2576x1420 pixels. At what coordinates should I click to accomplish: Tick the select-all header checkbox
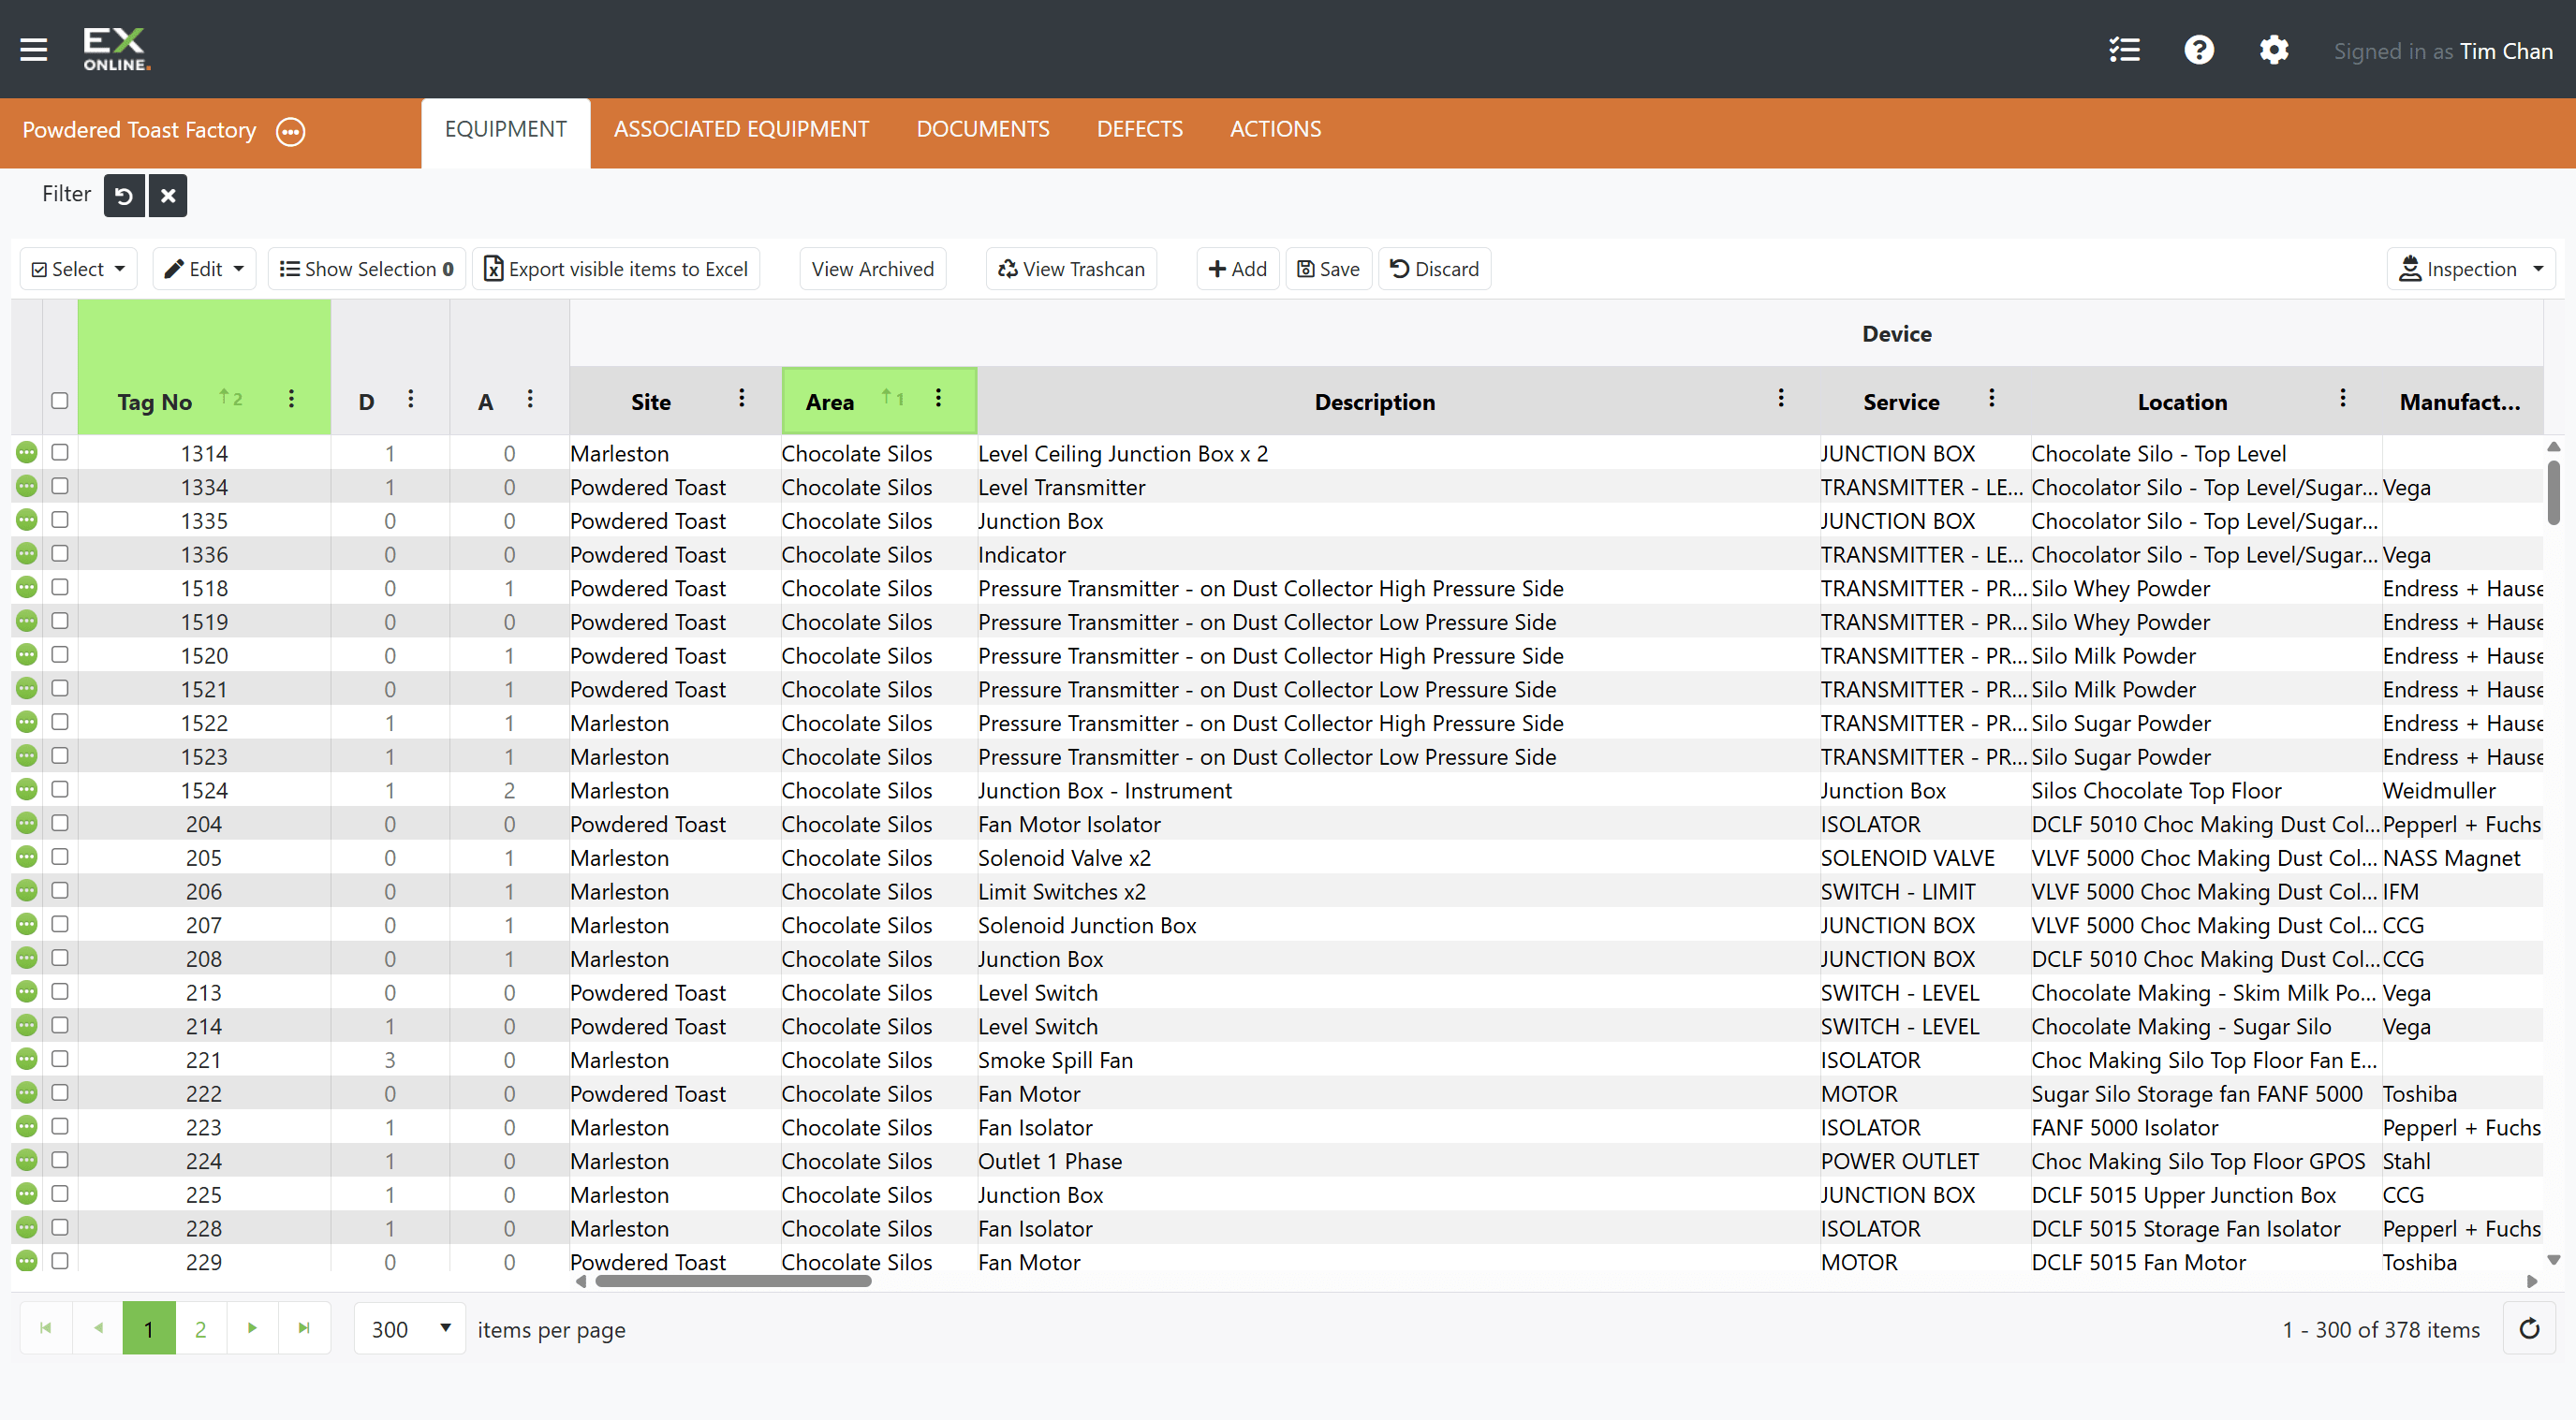tap(60, 400)
